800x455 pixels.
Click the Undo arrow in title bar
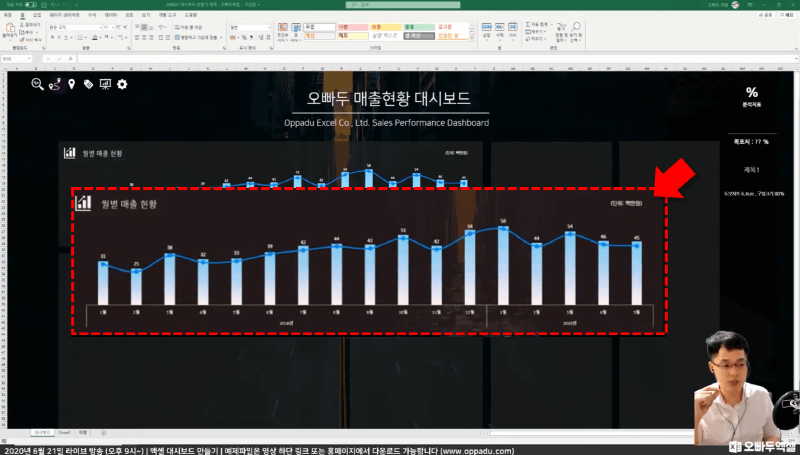(53, 5)
